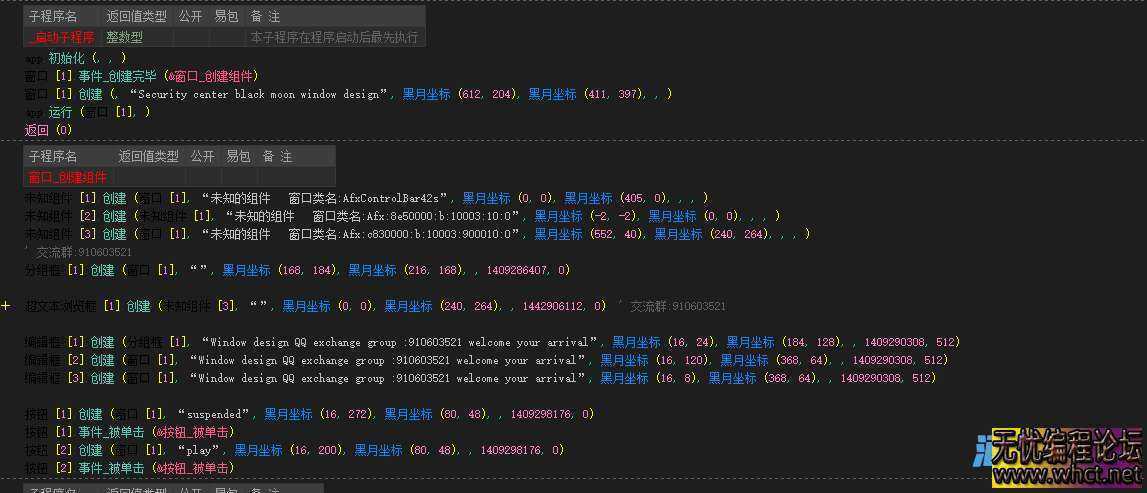Click the 备注 text of the startup subroutine
Screen dimensions: 1147x493
(334, 37)
